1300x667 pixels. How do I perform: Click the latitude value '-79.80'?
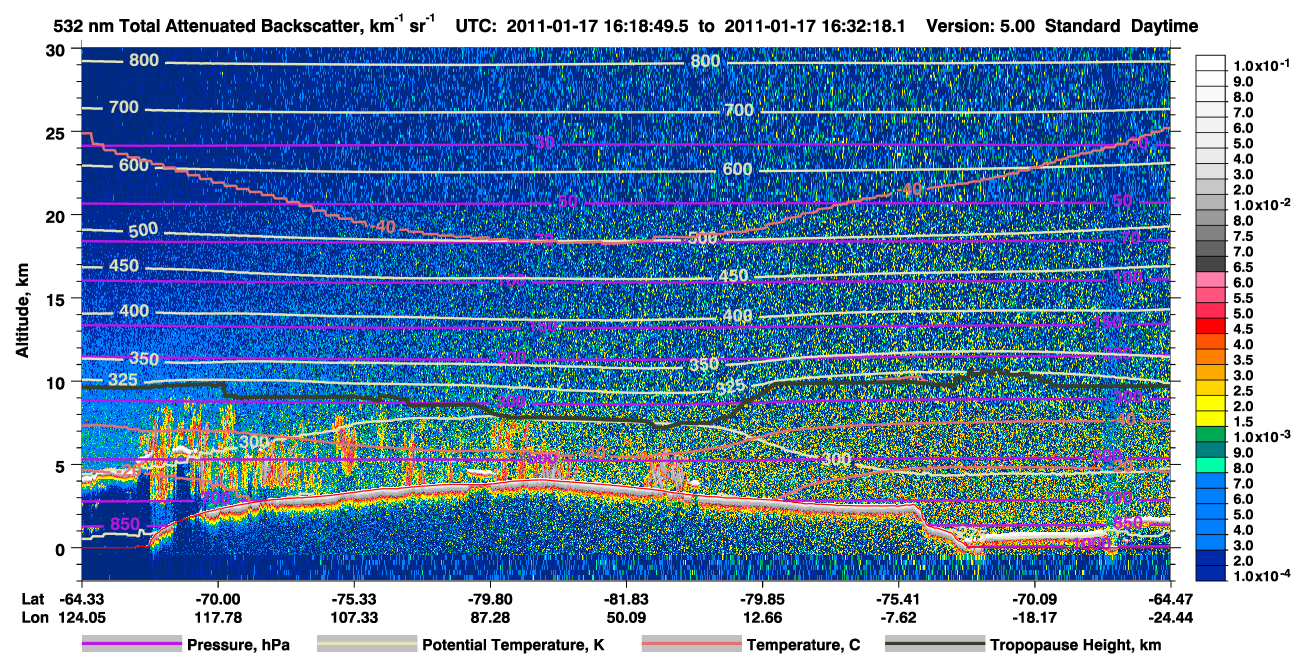(490, 598)
